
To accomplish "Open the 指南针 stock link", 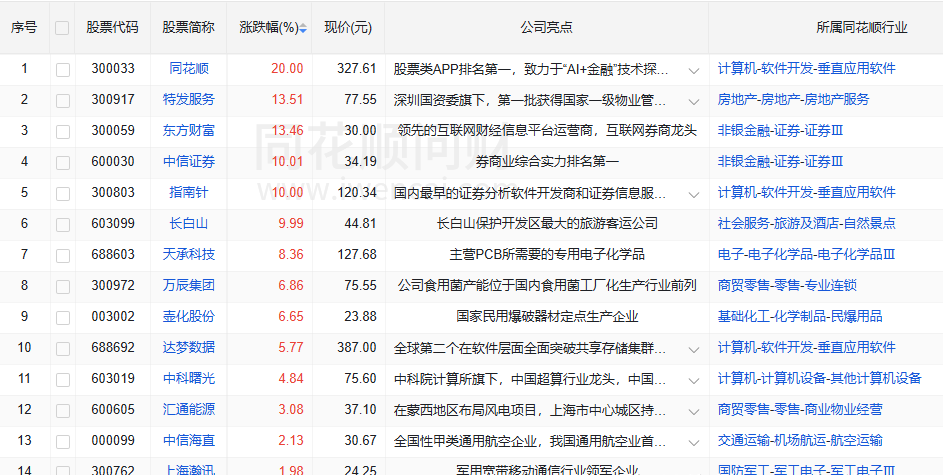I will pyautogui.click(x=189, y=192).
